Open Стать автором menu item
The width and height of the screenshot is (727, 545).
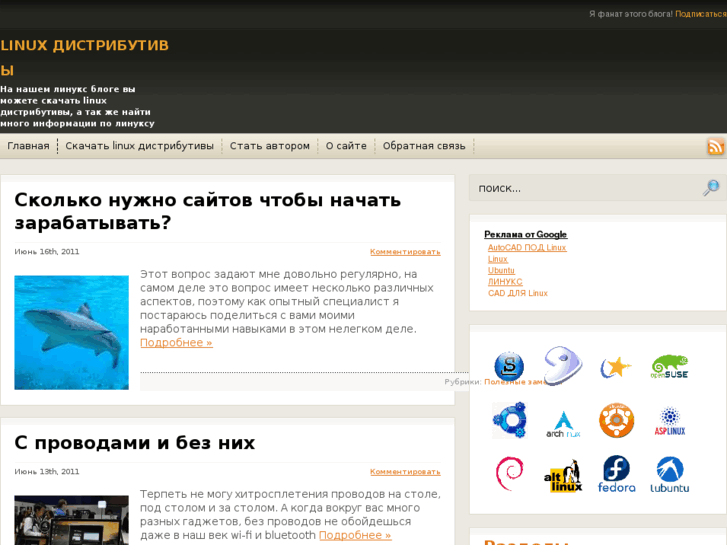click(x=270, y=146)
